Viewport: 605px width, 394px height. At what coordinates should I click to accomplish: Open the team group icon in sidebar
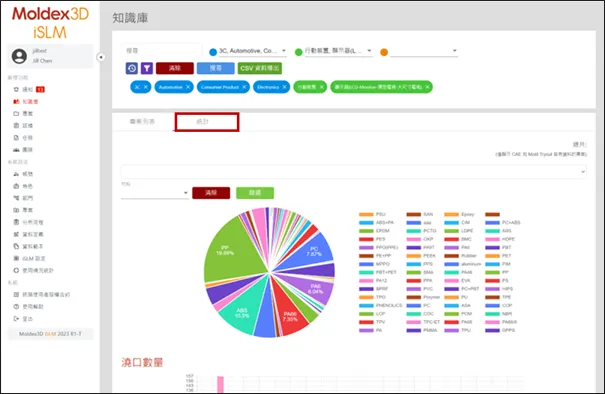click(16, 150)
